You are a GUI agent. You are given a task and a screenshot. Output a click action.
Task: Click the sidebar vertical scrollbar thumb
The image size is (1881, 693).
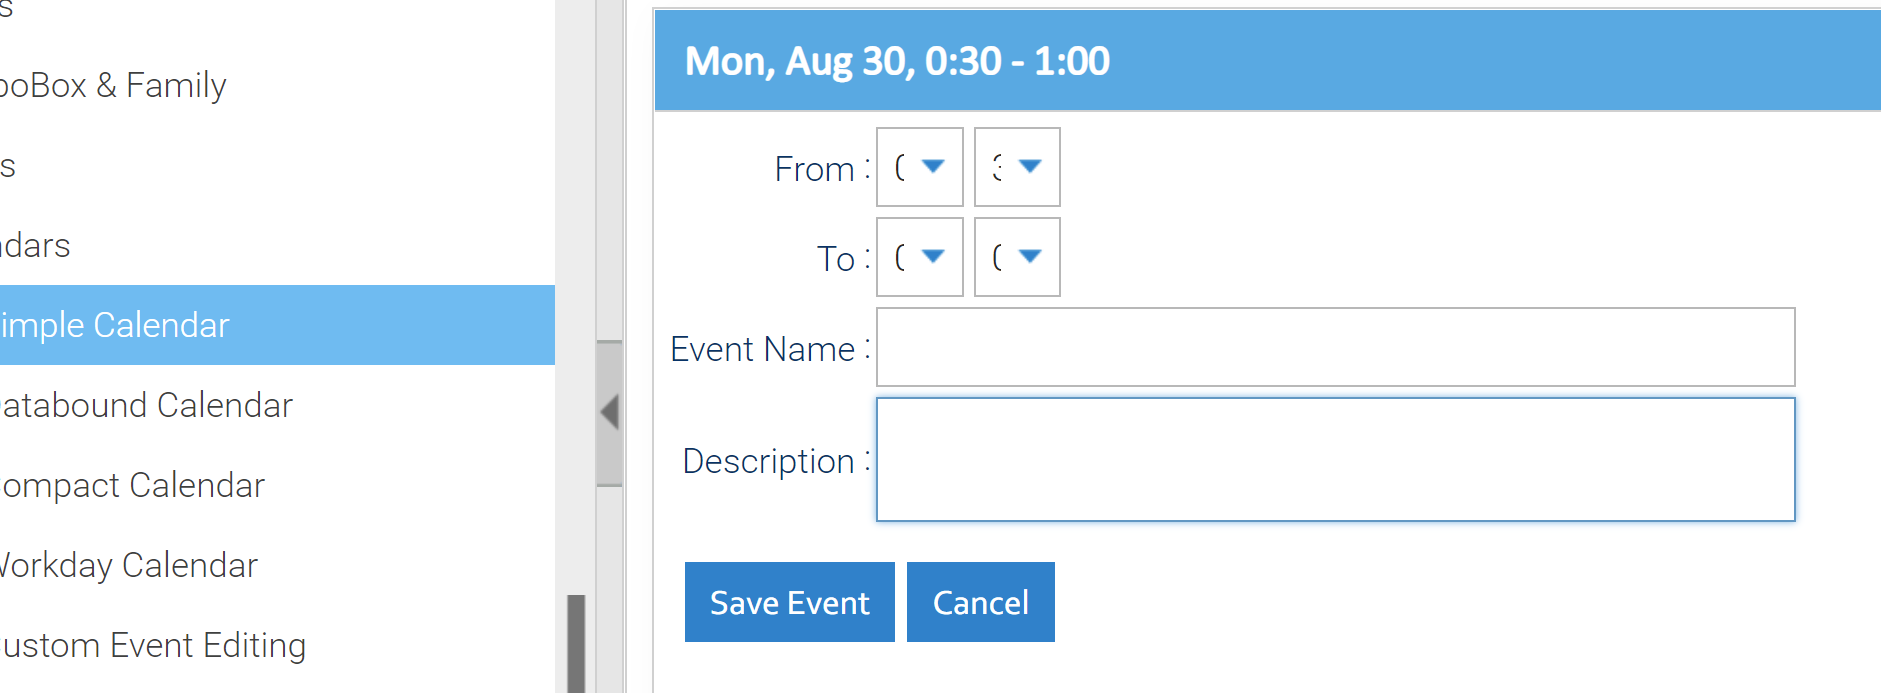coord(576,643)
